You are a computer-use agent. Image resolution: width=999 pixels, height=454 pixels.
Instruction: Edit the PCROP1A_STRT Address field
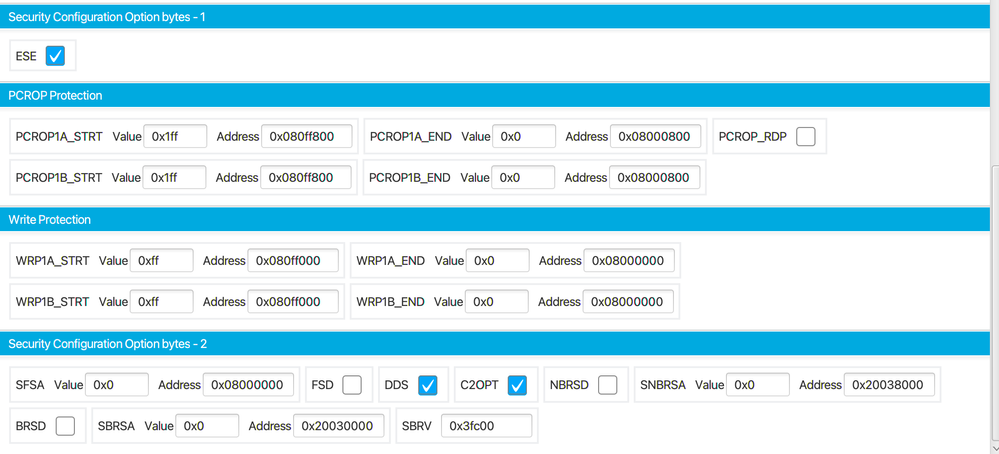tap(307, 136)
